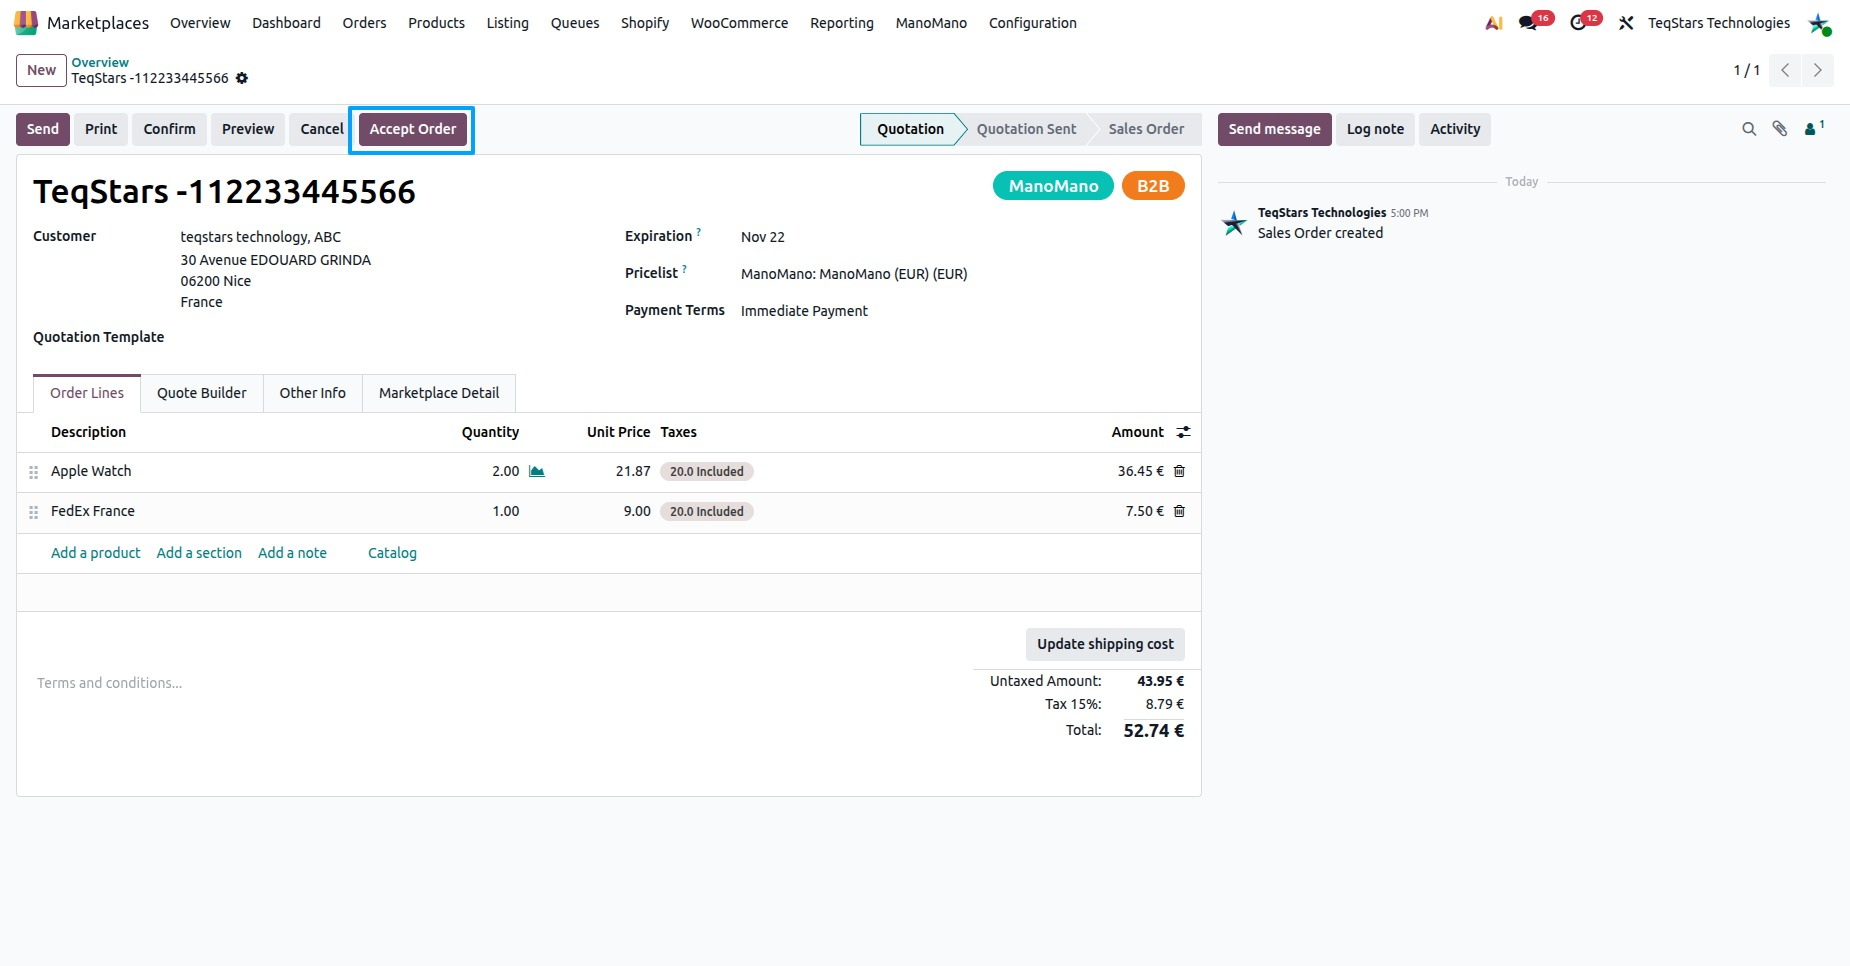Screen dimensions: 1850x966
Task: Open TeqStars Technologies company switcher
Action: (x=1719, y=23)
